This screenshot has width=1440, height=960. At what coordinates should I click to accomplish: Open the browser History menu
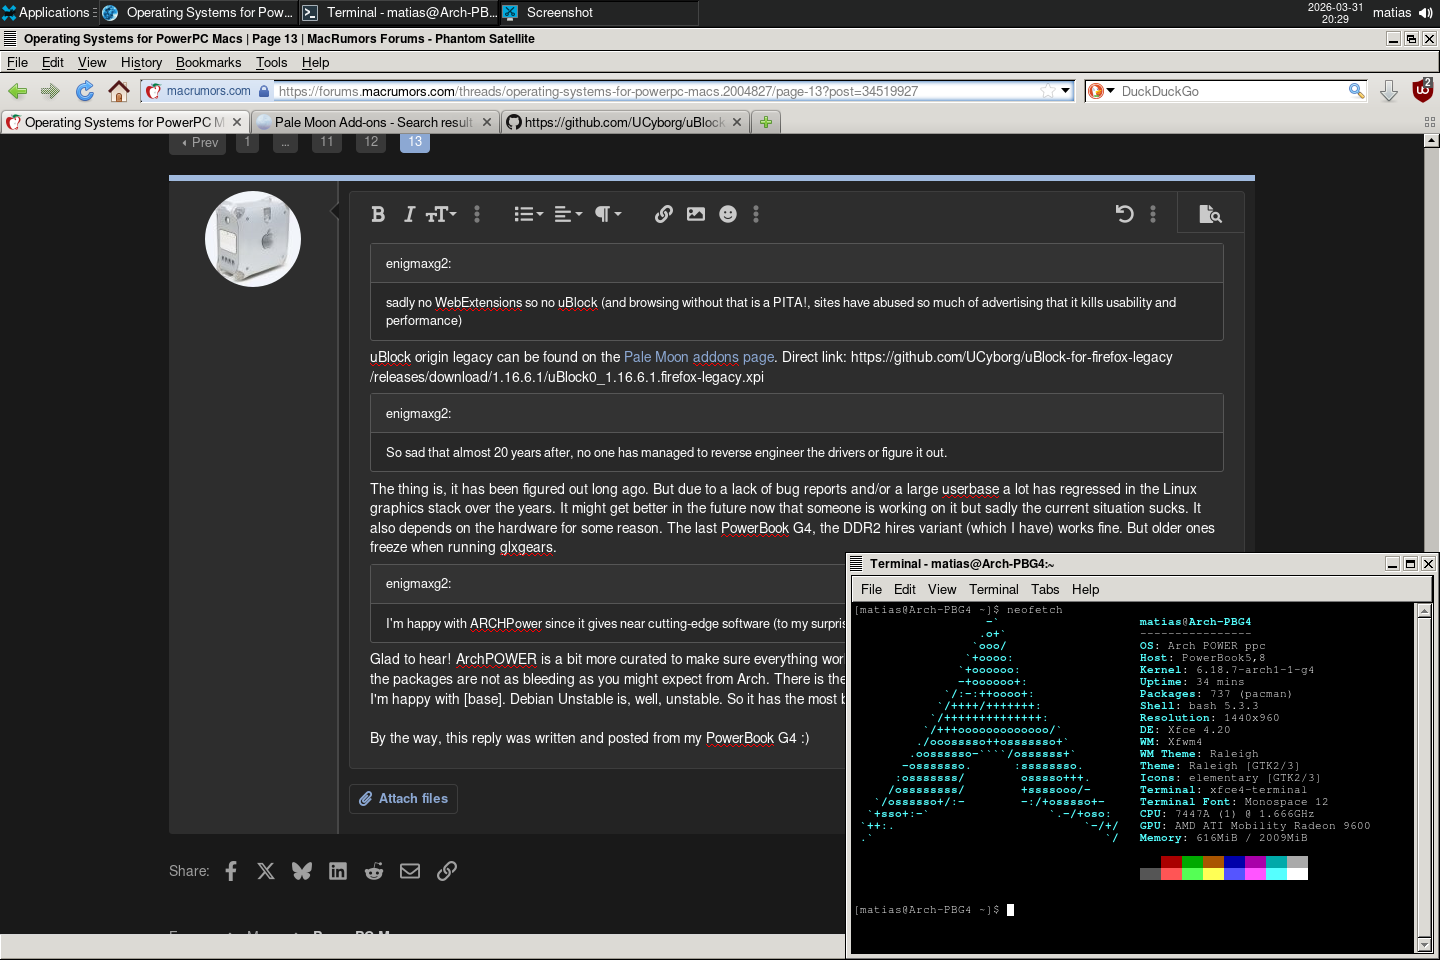[x=141, y=62]
